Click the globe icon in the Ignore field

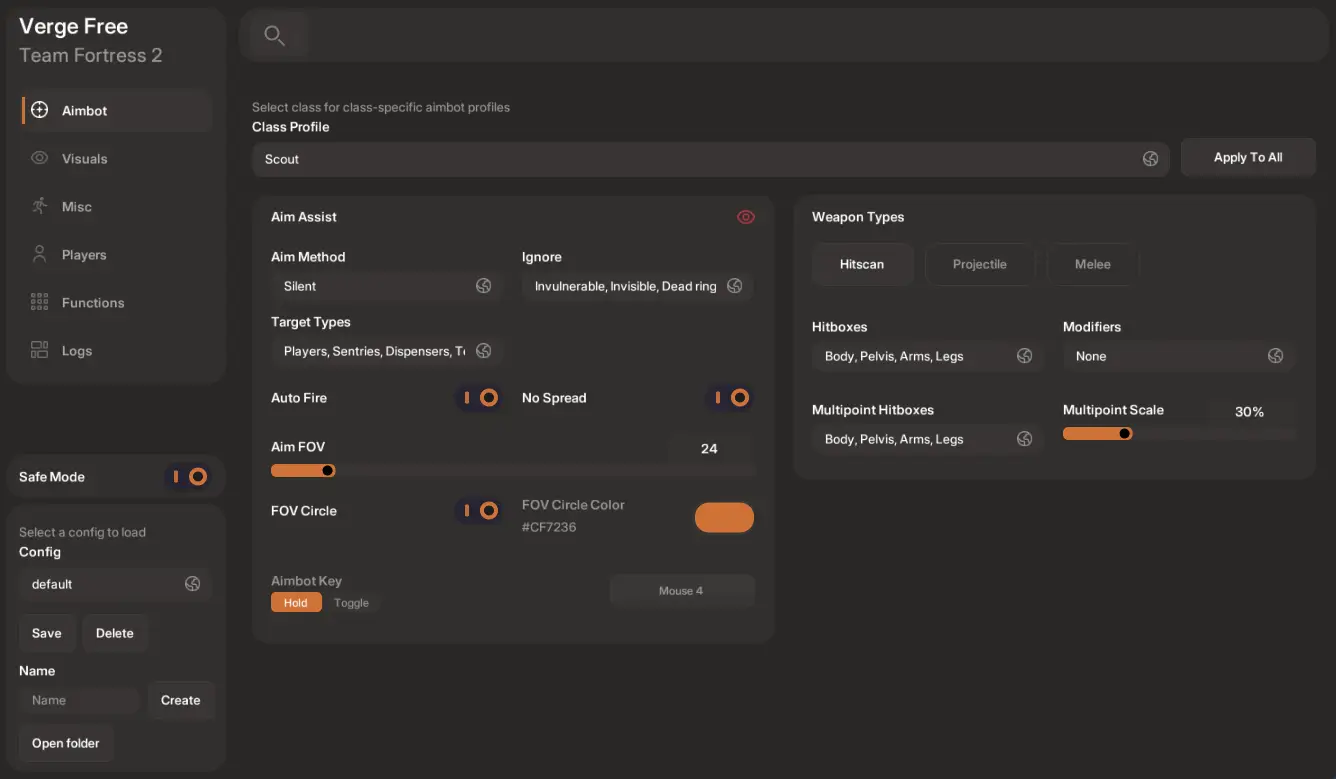click(x=735, y=286)
